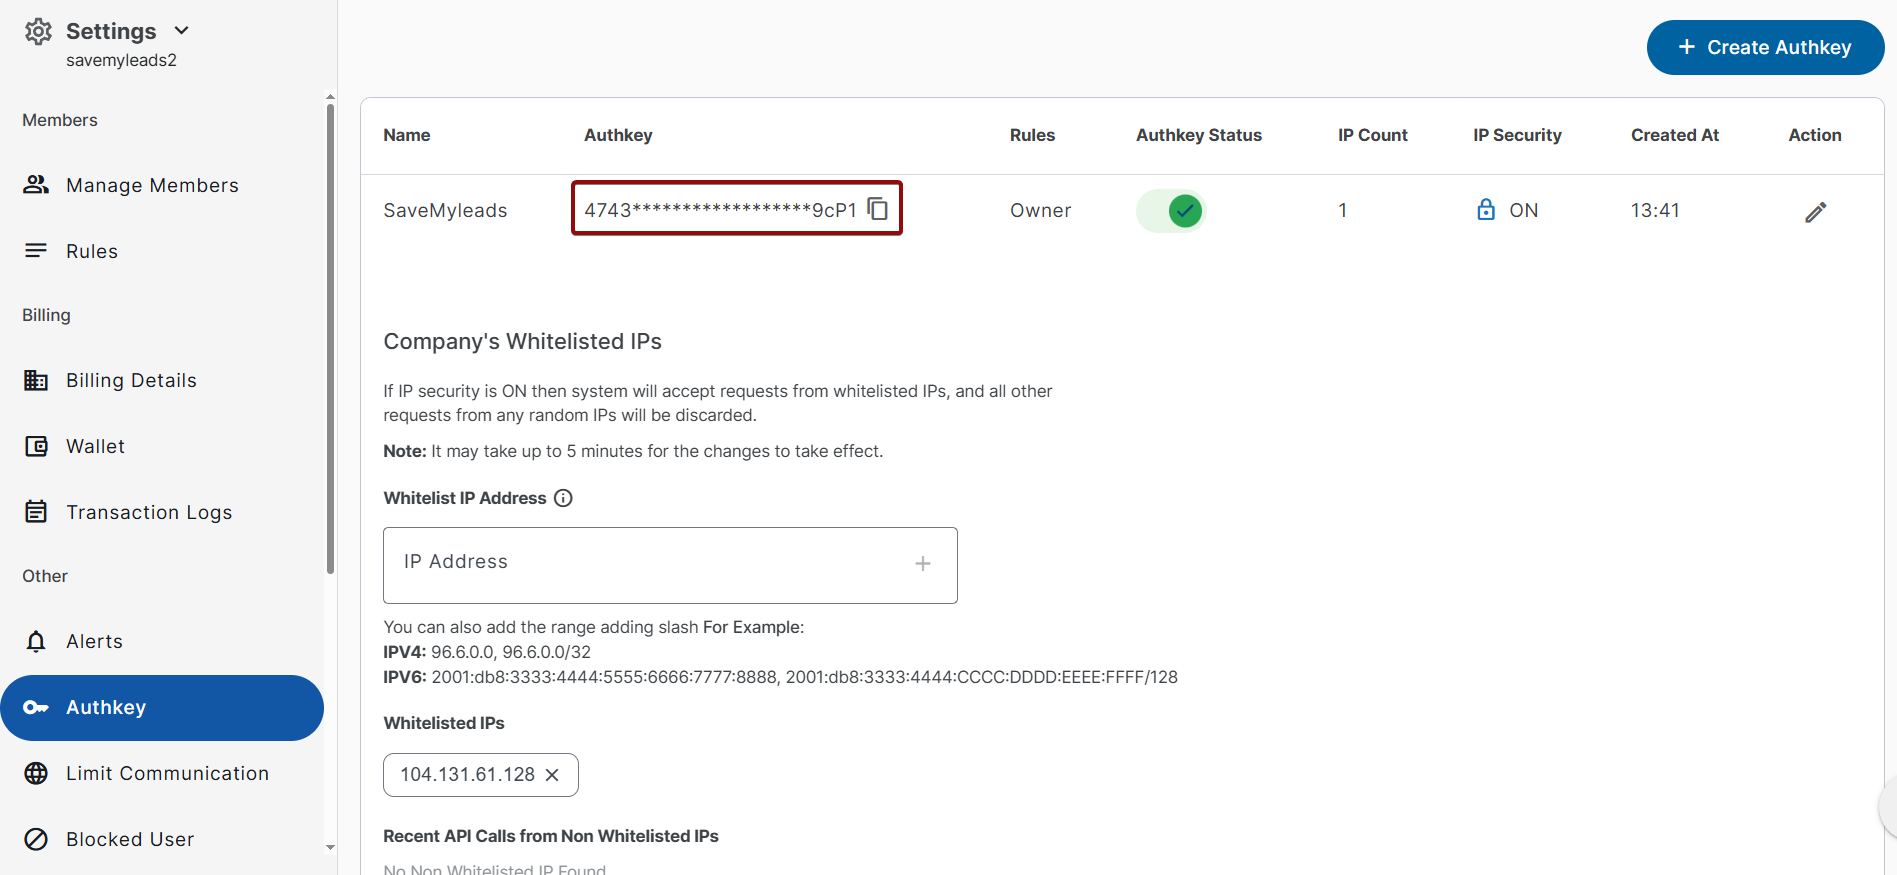Copy the SaveMyleads authkey to clipboard
Viewport: 1897px width, 875px height.
pos(877,209)
